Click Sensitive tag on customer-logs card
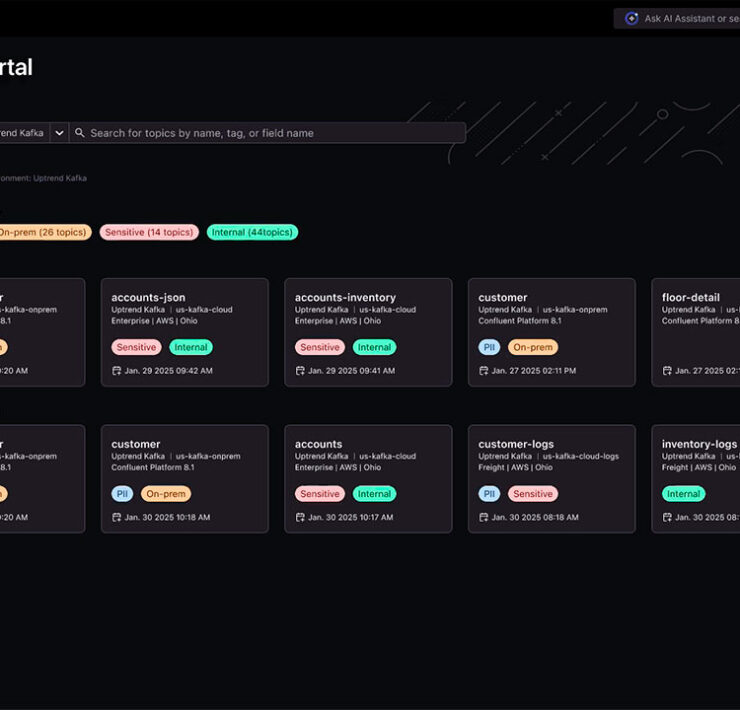Screen dimensions: 740x710 pyautogui.click(x=533, y=494)
